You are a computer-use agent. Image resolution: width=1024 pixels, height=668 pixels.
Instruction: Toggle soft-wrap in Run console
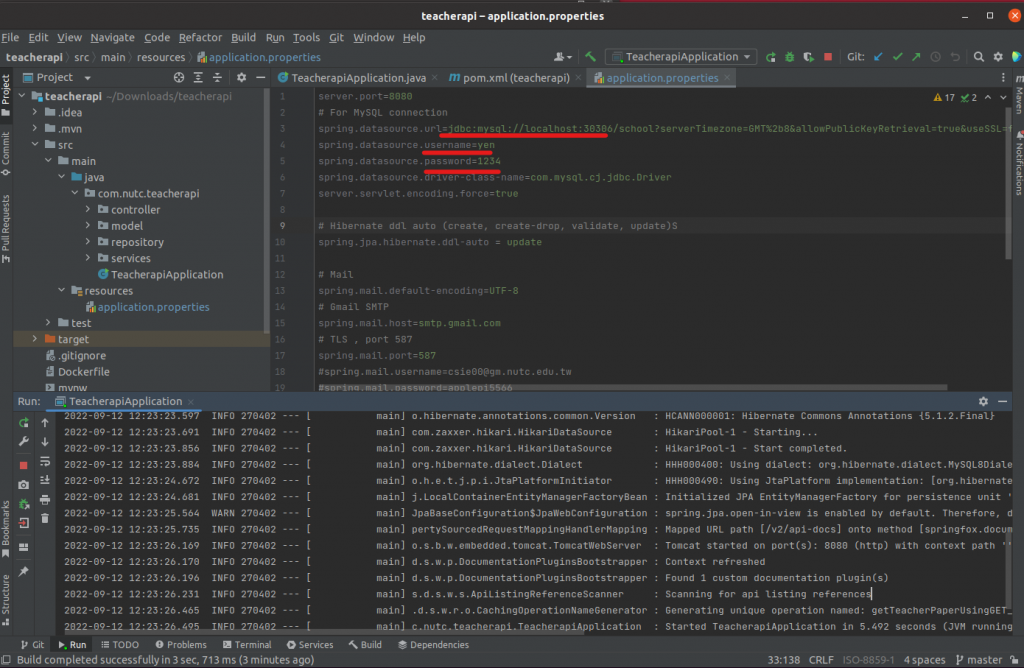[45, 461]
